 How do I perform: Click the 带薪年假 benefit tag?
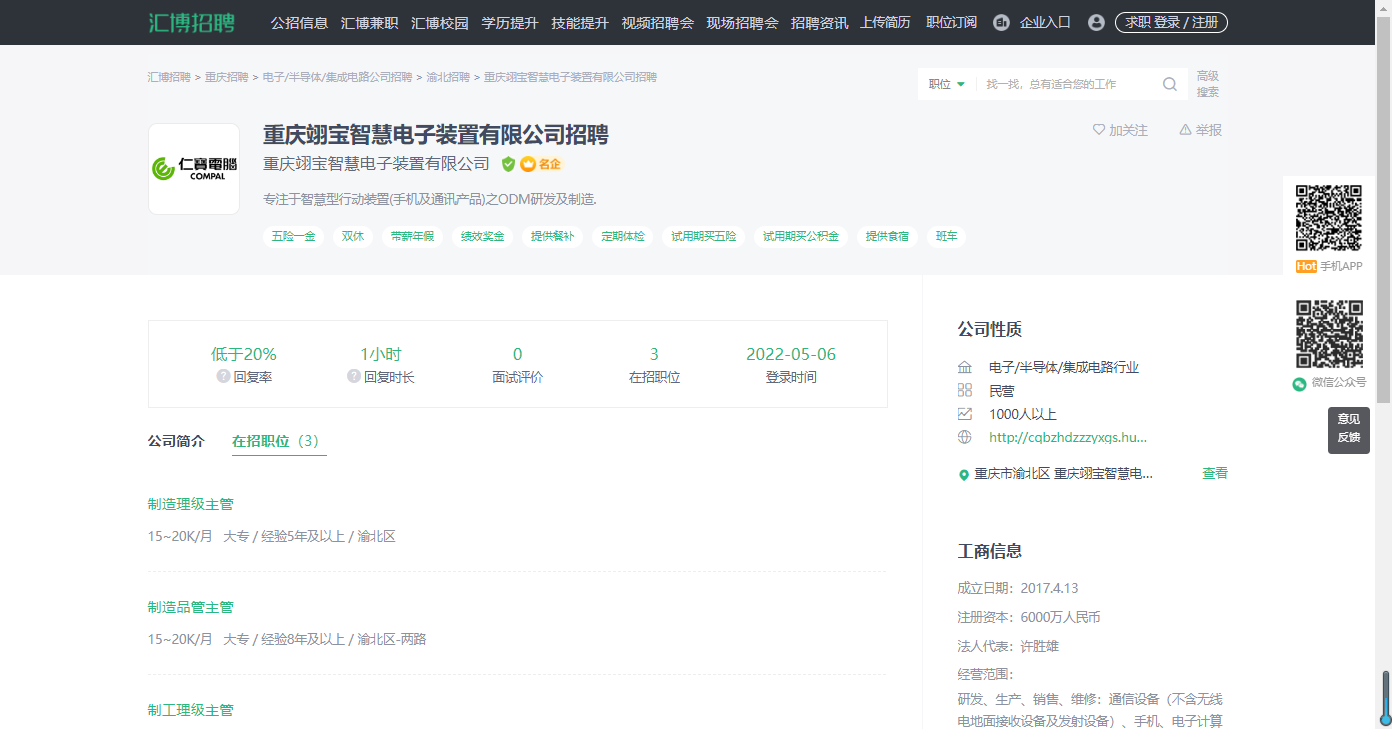412,237
